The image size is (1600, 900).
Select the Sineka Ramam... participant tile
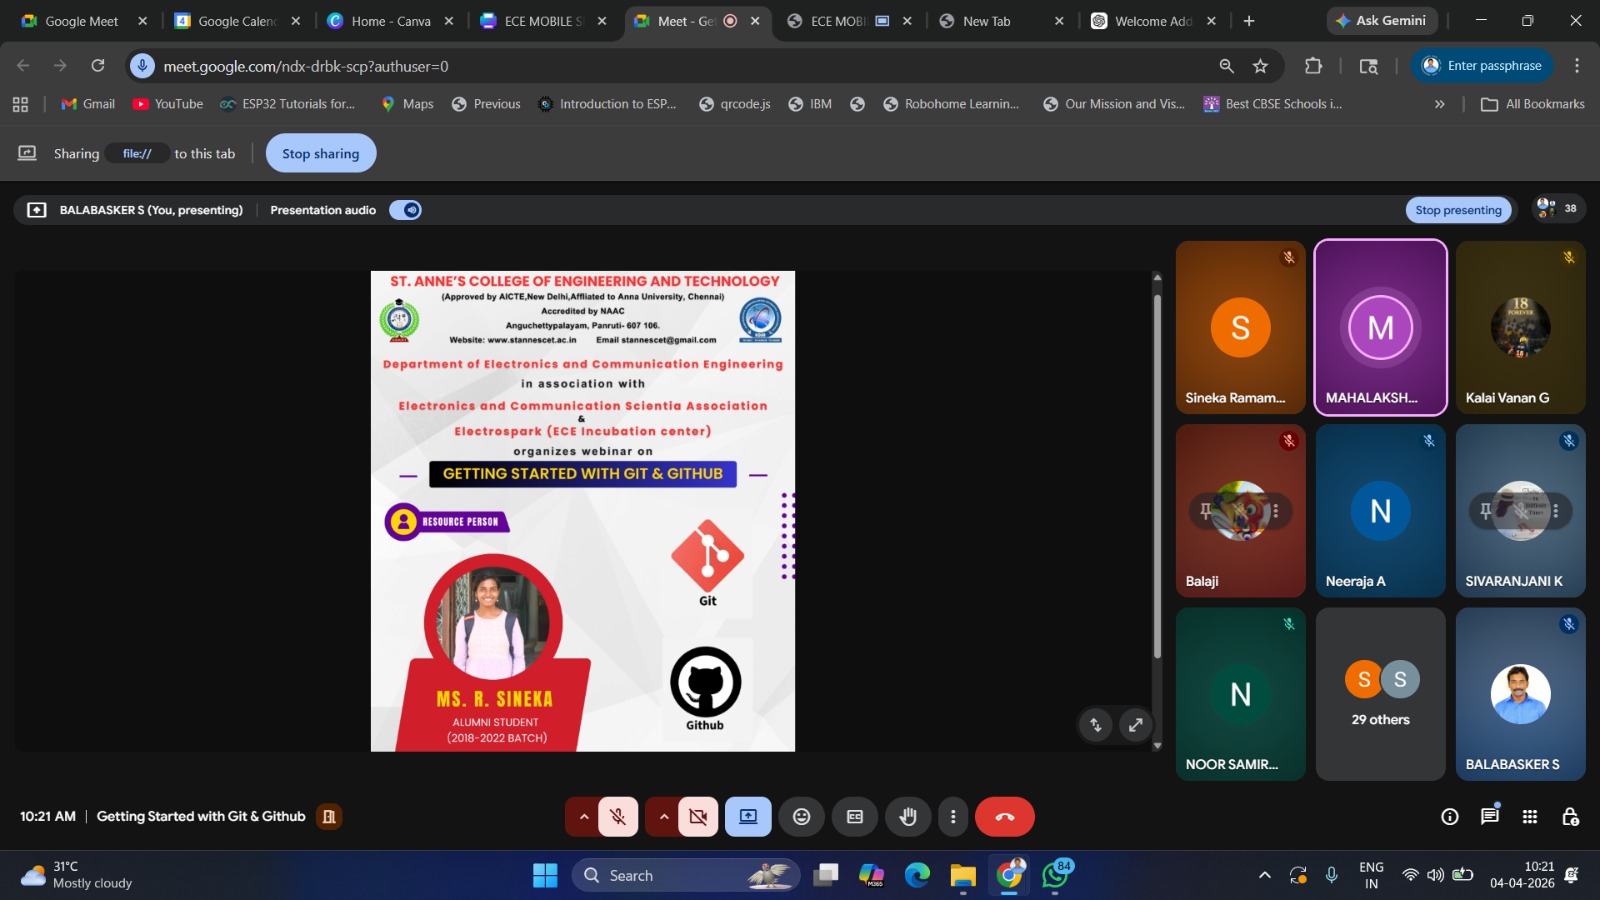[x=1241, y=327]
